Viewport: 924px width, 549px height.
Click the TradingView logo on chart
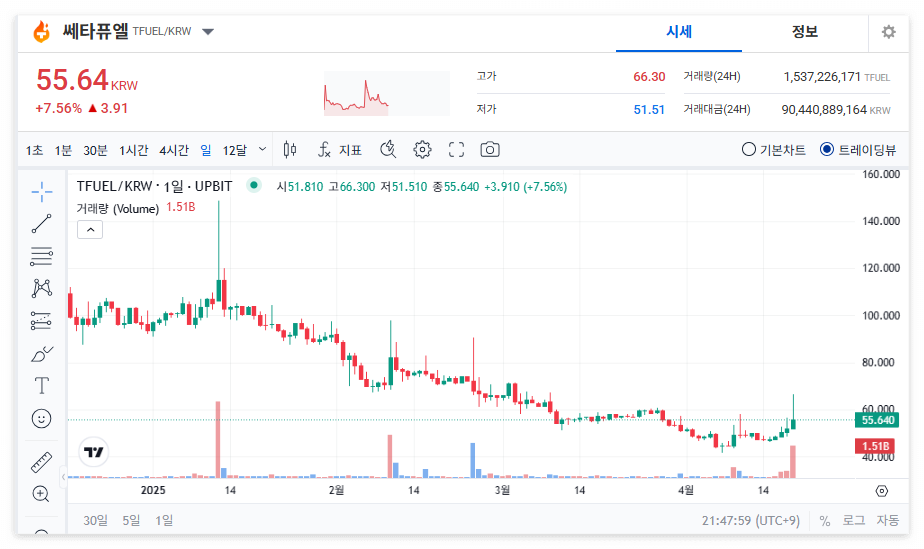[94, 452]
